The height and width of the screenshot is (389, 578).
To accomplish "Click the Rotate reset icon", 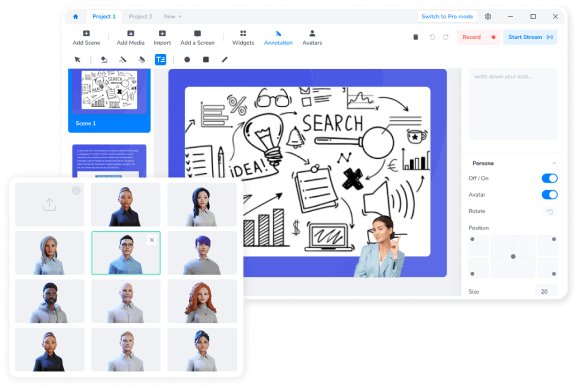I will (550, 212).
